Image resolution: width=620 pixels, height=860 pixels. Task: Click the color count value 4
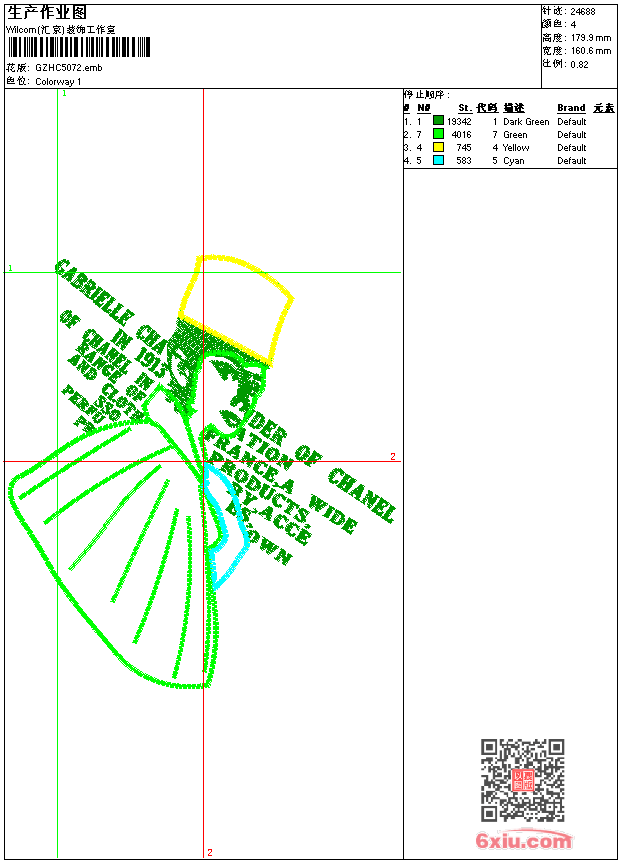[573, 25]
